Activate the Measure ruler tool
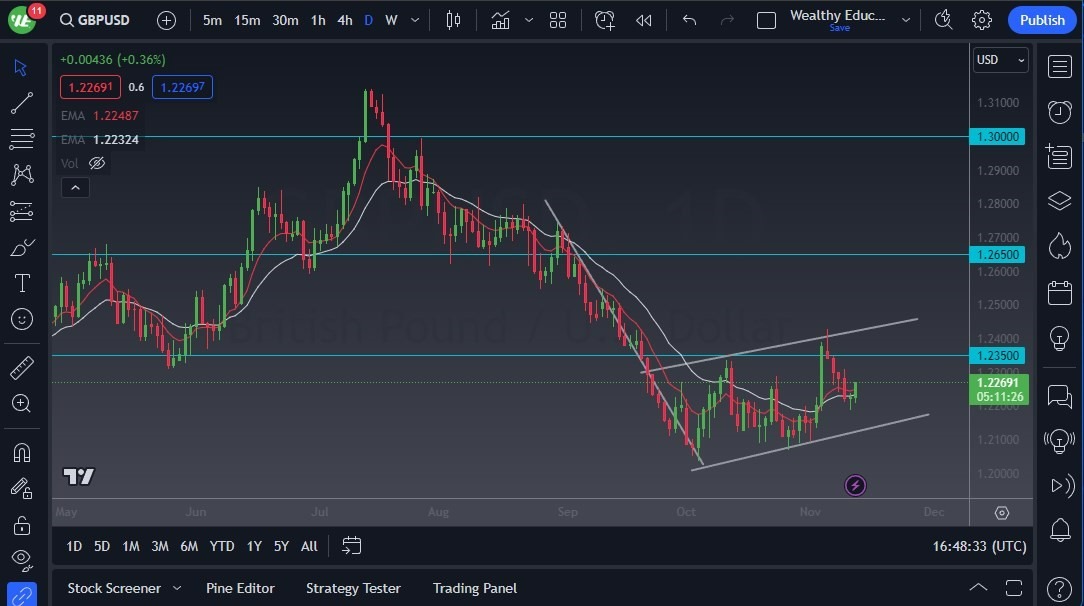Viewport: 1084px width, 606px height. point(20,367)
